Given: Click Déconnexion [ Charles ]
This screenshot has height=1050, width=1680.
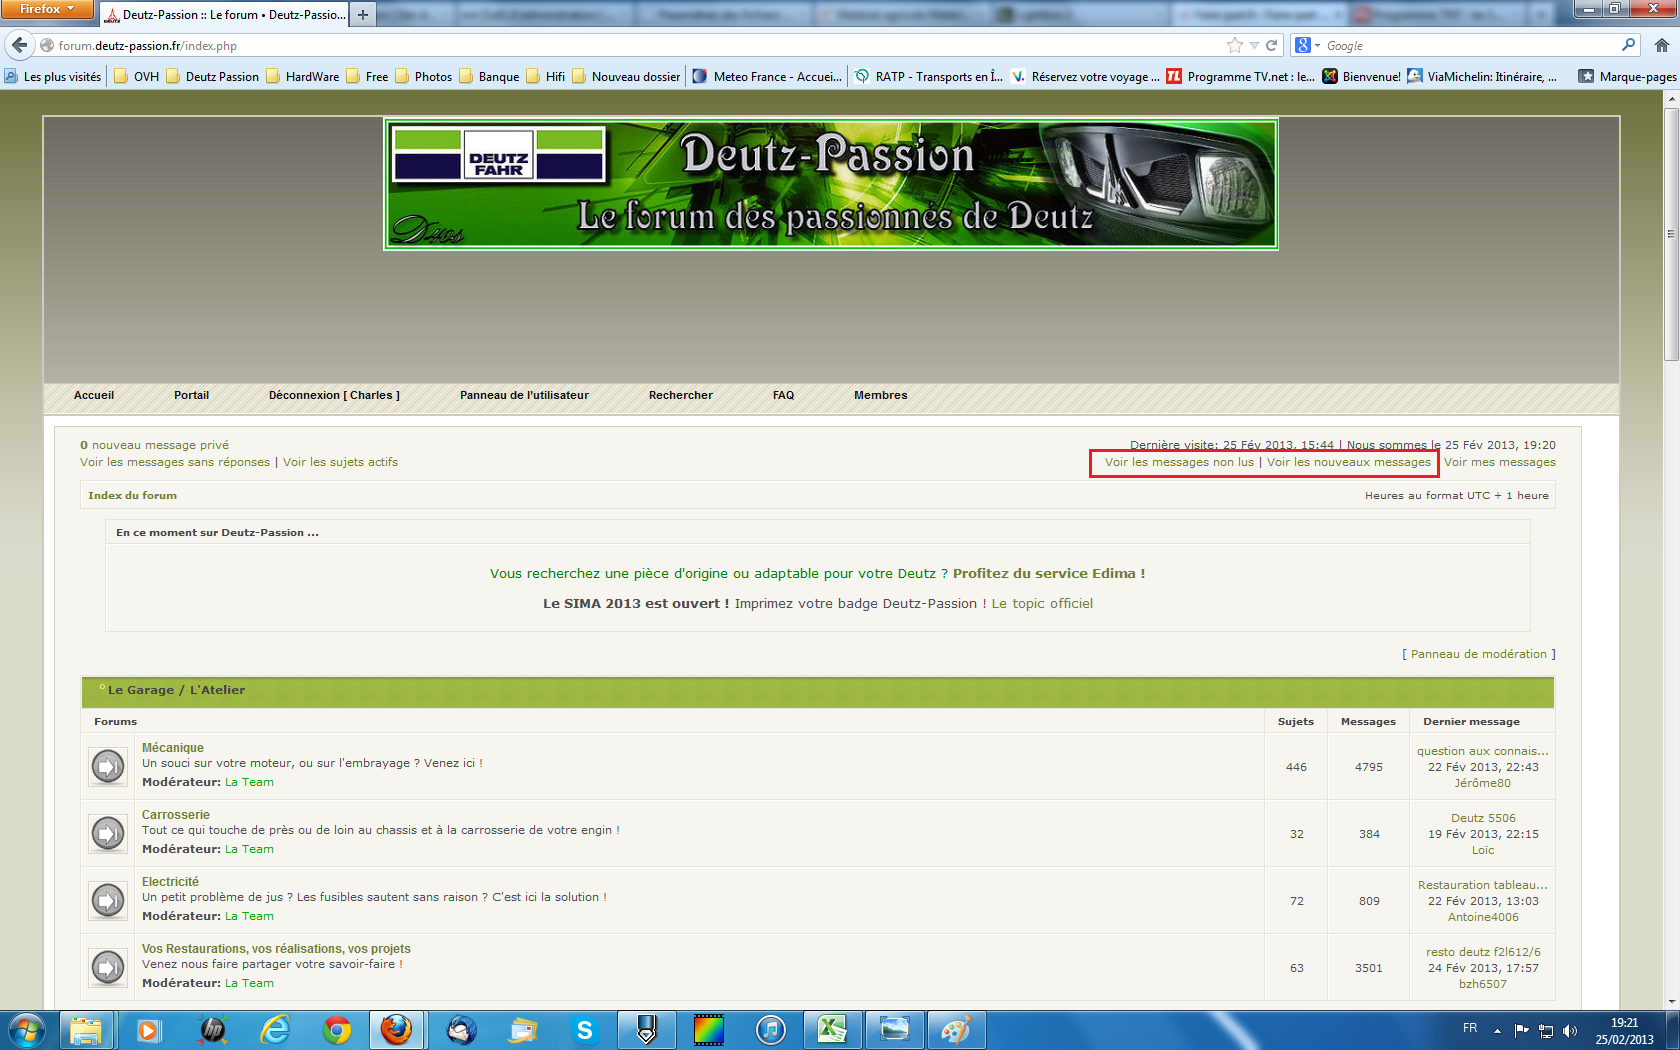Looking at the screenshot, I should [334, 395].
